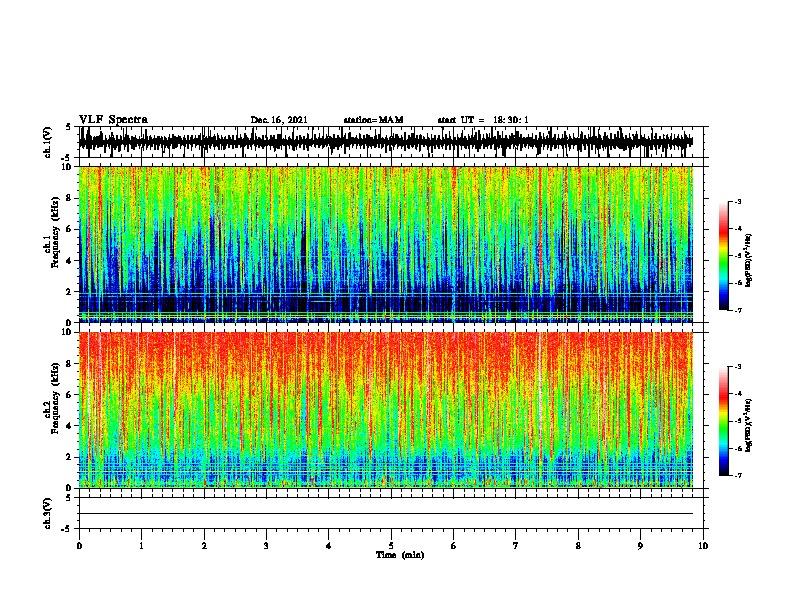Viewport: 792px width, 612px height.
Task: Click the ch.1 frequency axis tick "8"
Action: [x=69, y=198]
